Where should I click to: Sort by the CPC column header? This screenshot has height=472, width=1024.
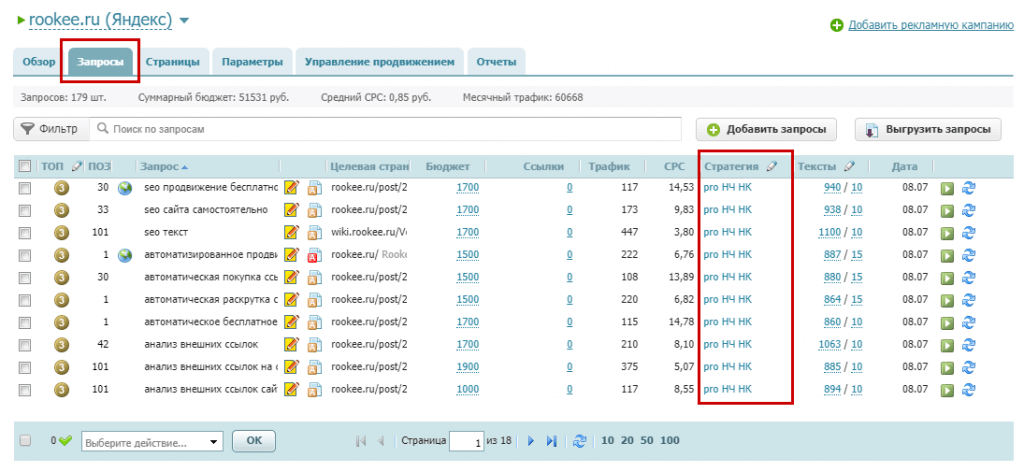(x=674, y=166)
